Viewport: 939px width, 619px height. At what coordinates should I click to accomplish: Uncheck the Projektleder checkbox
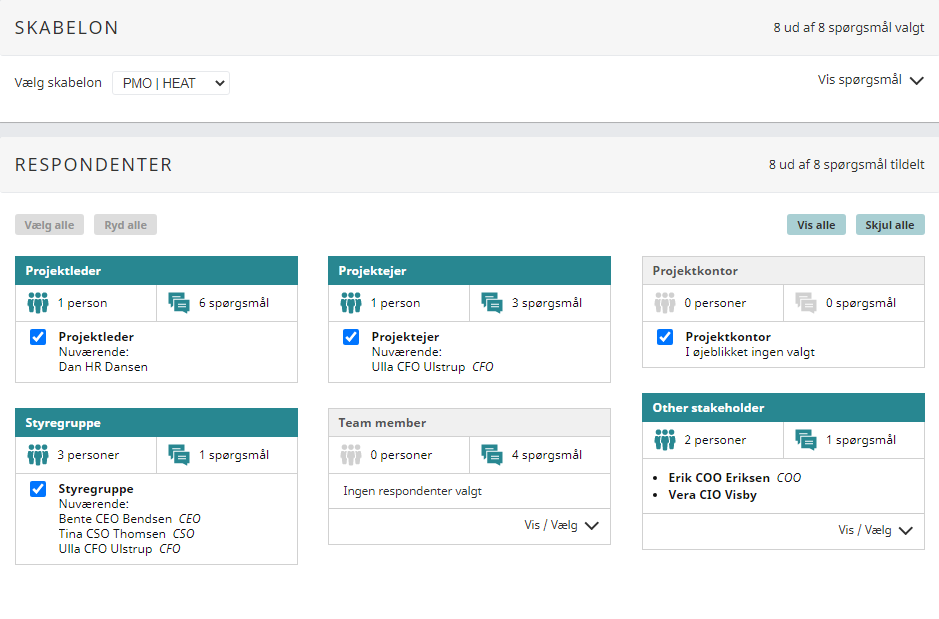point(38,338)
